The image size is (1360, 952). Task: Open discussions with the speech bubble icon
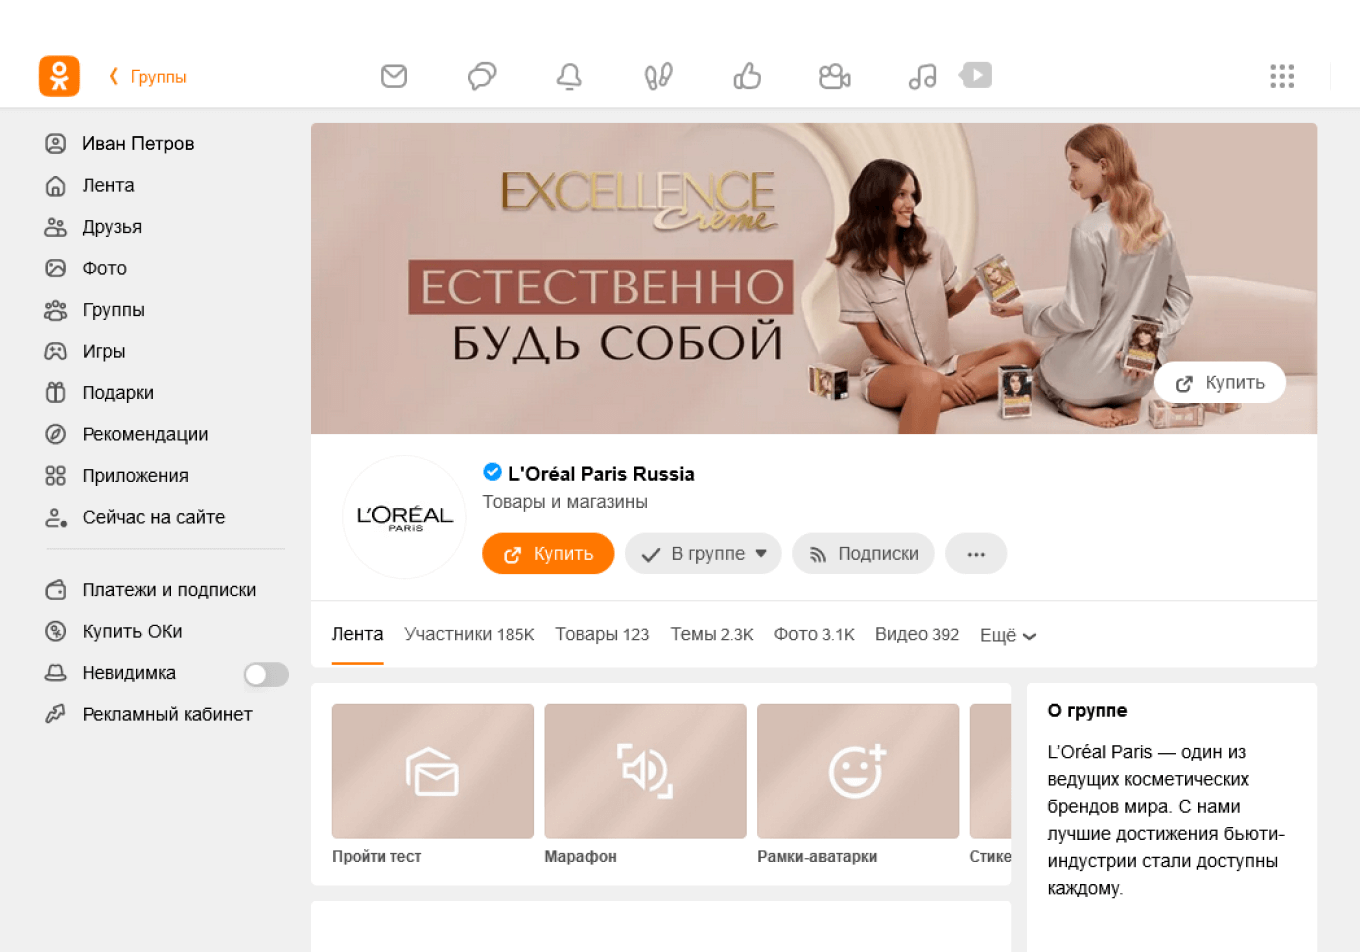[482, 75]
